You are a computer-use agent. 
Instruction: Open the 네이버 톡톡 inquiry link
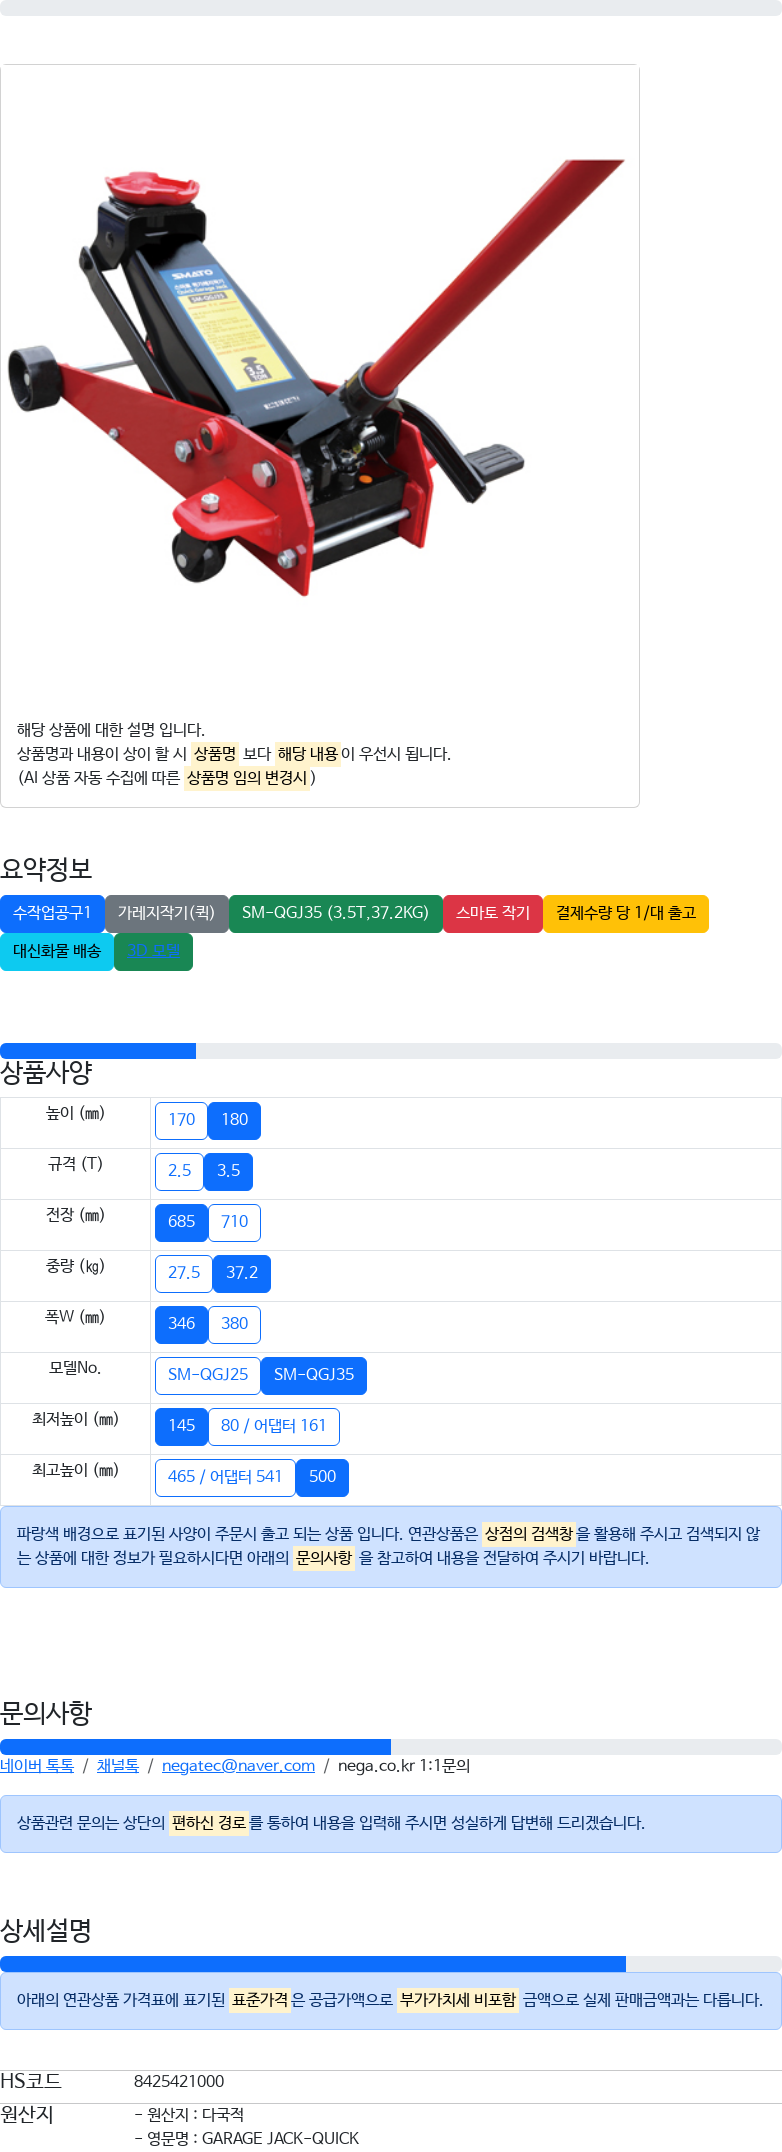(37, 1765)
